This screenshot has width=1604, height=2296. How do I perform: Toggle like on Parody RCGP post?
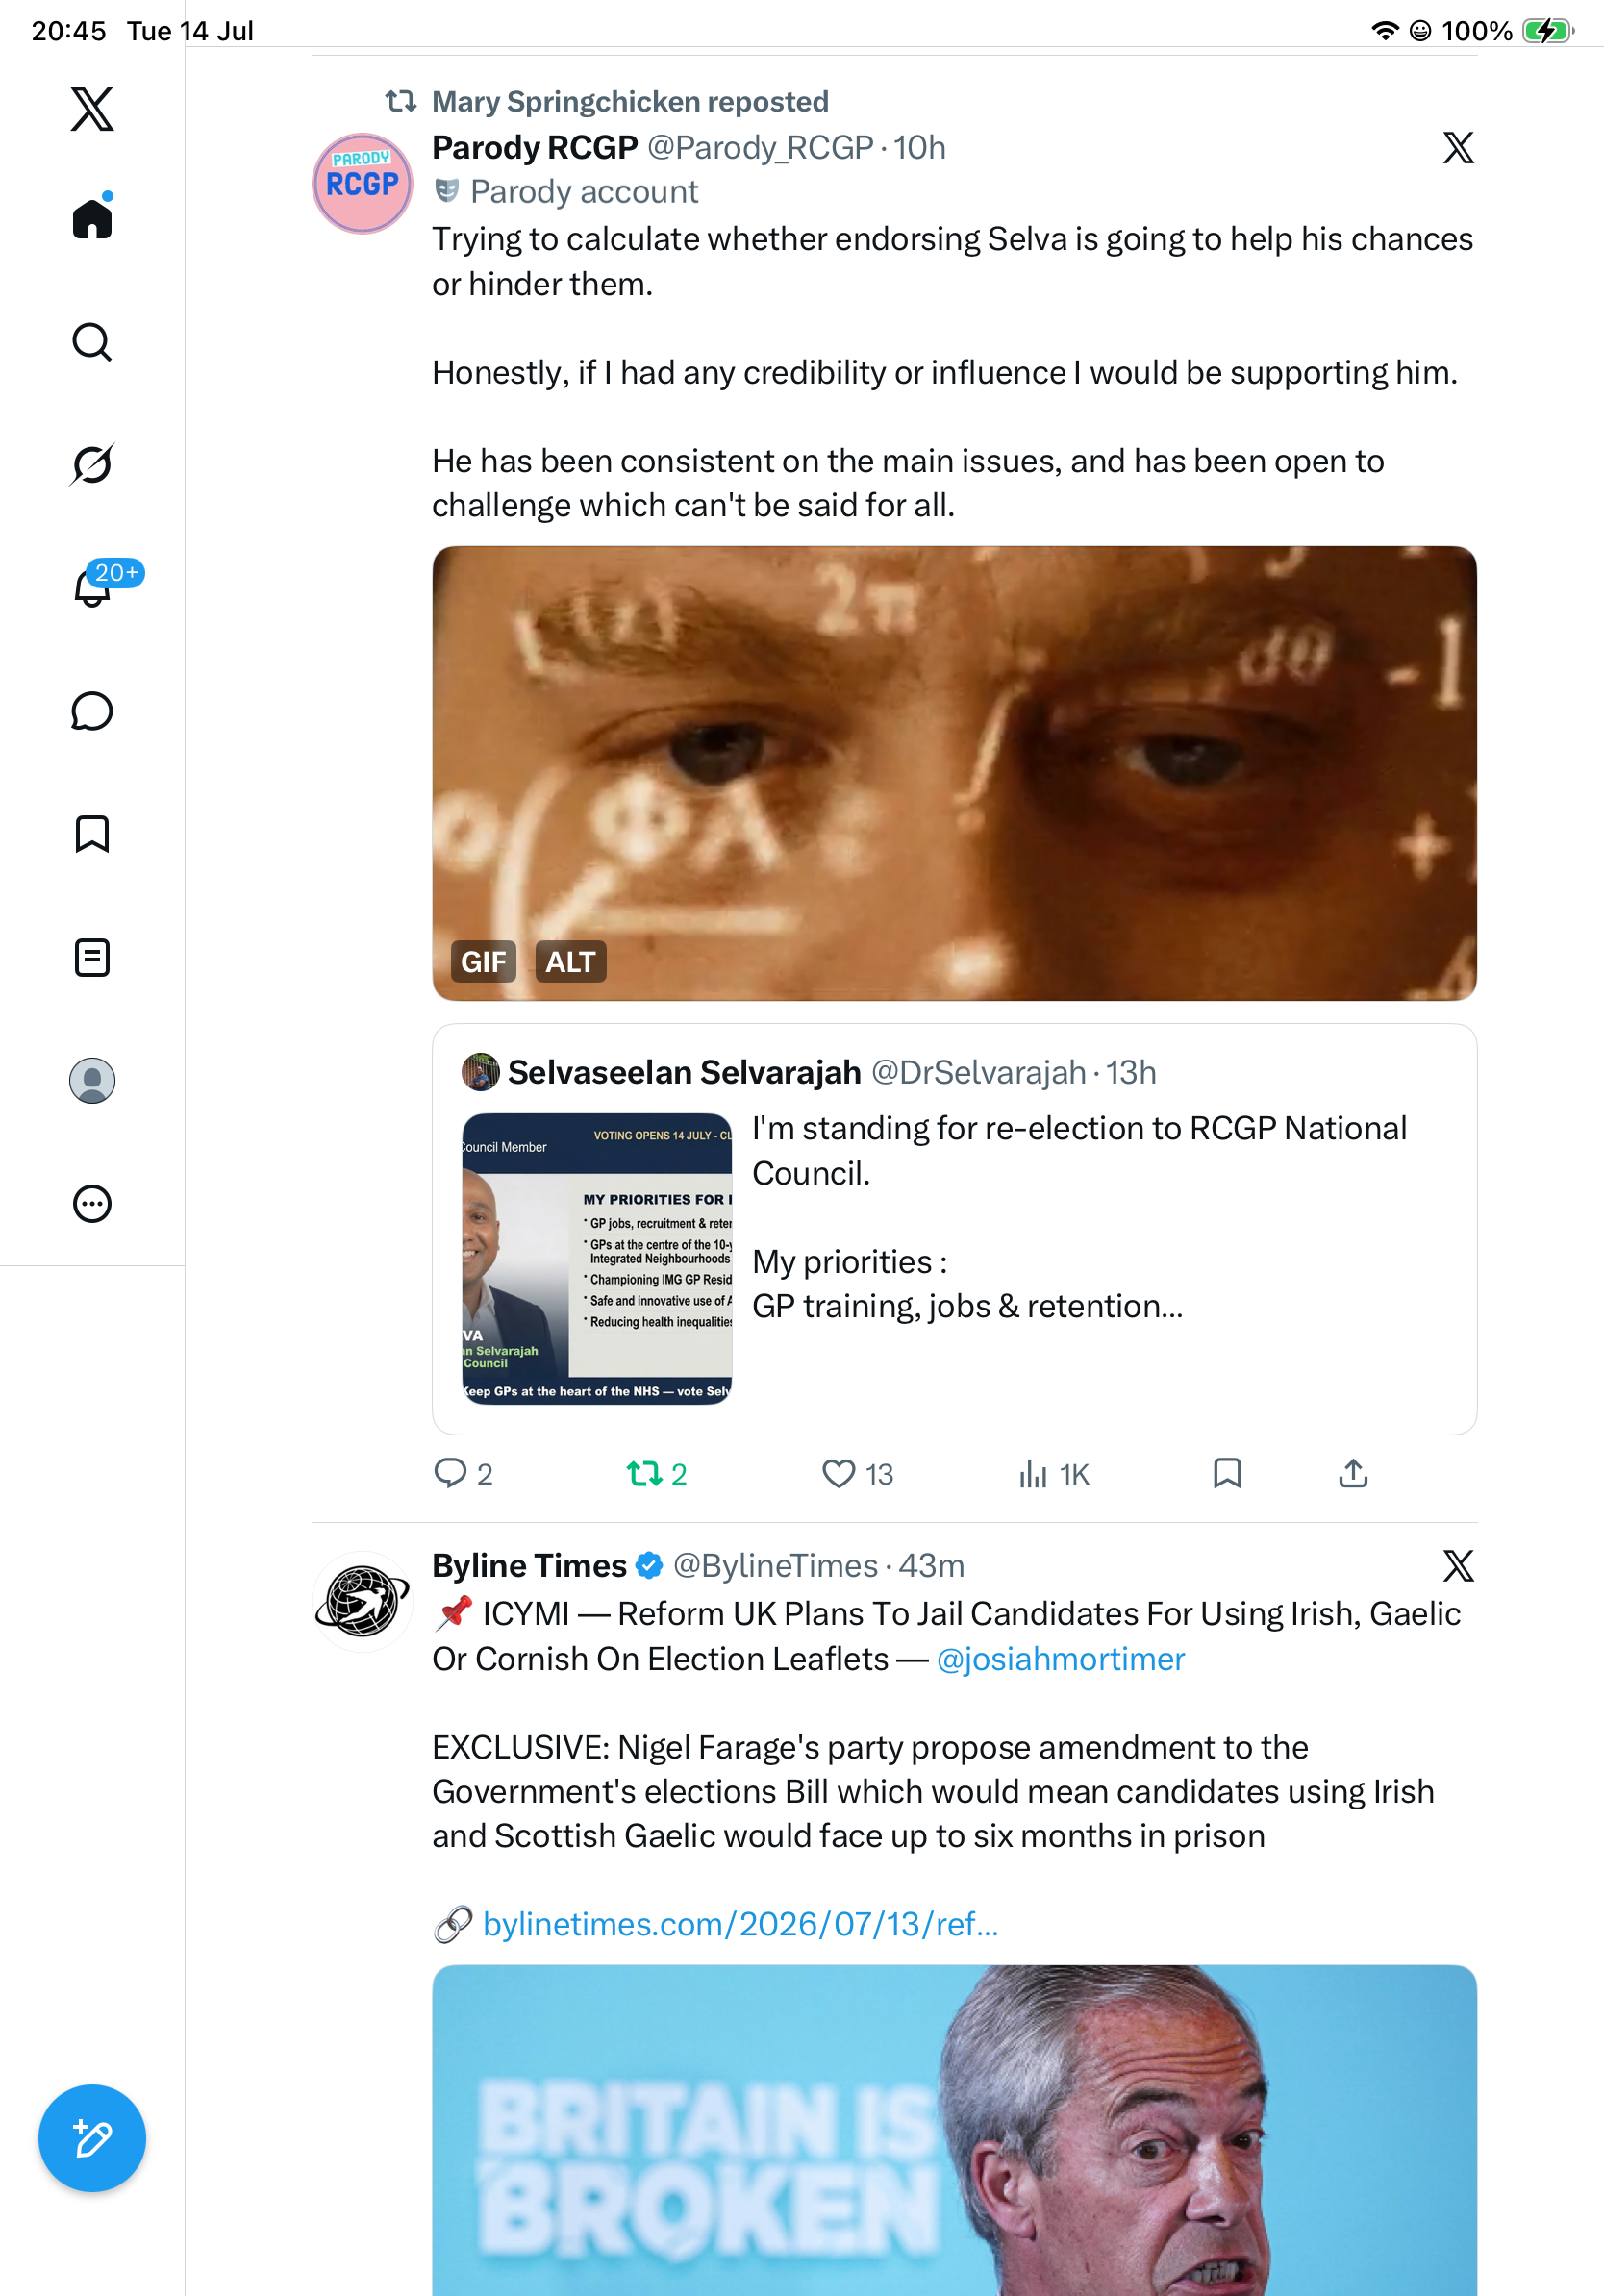pos(857,1473)
